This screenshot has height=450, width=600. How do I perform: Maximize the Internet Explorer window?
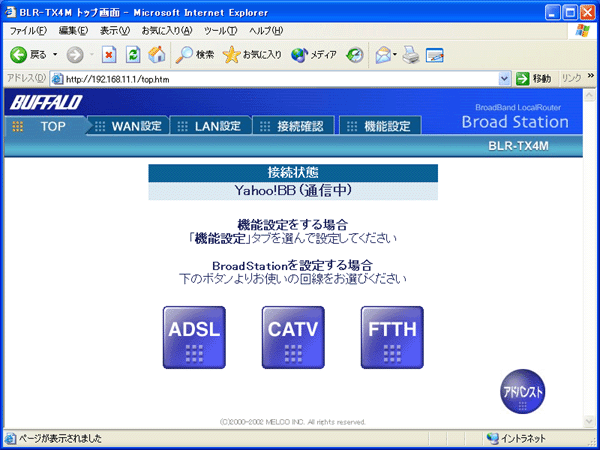(x=570, y=13)
